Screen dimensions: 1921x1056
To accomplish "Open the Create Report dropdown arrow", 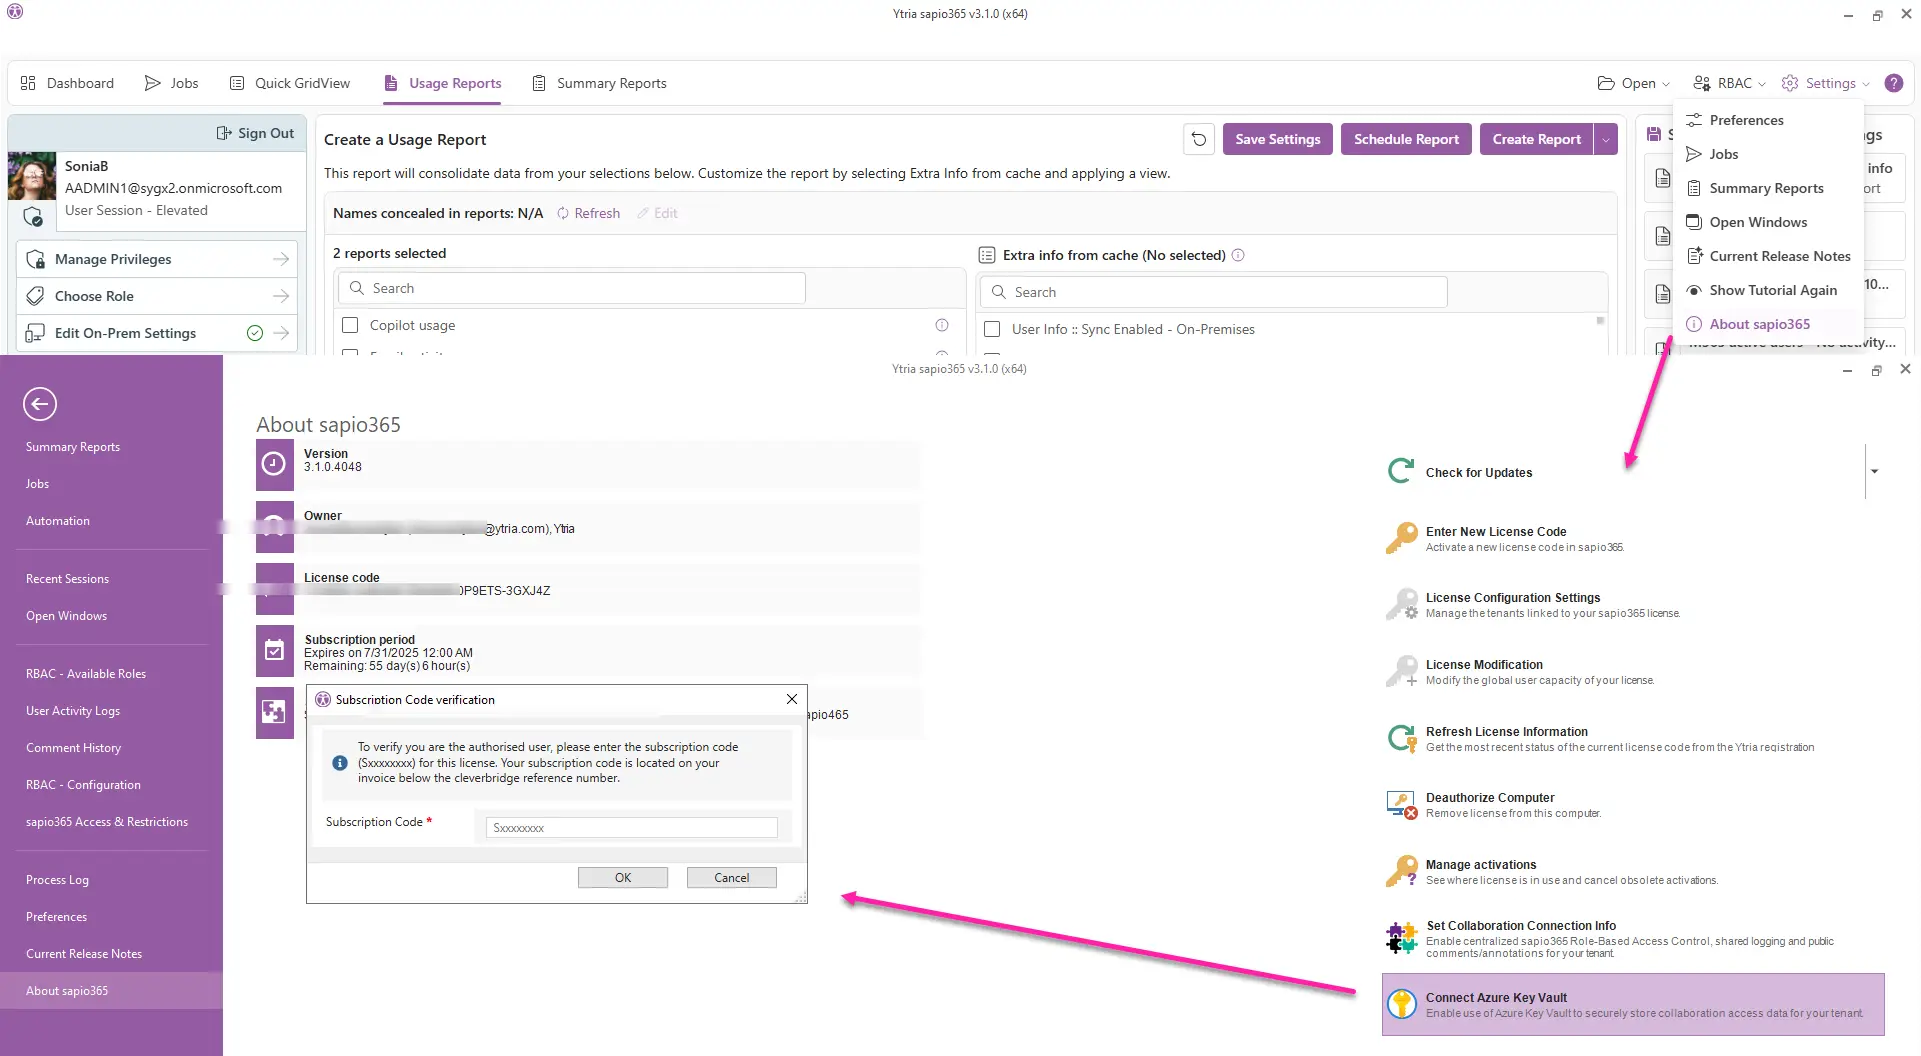I will 1606,139.
